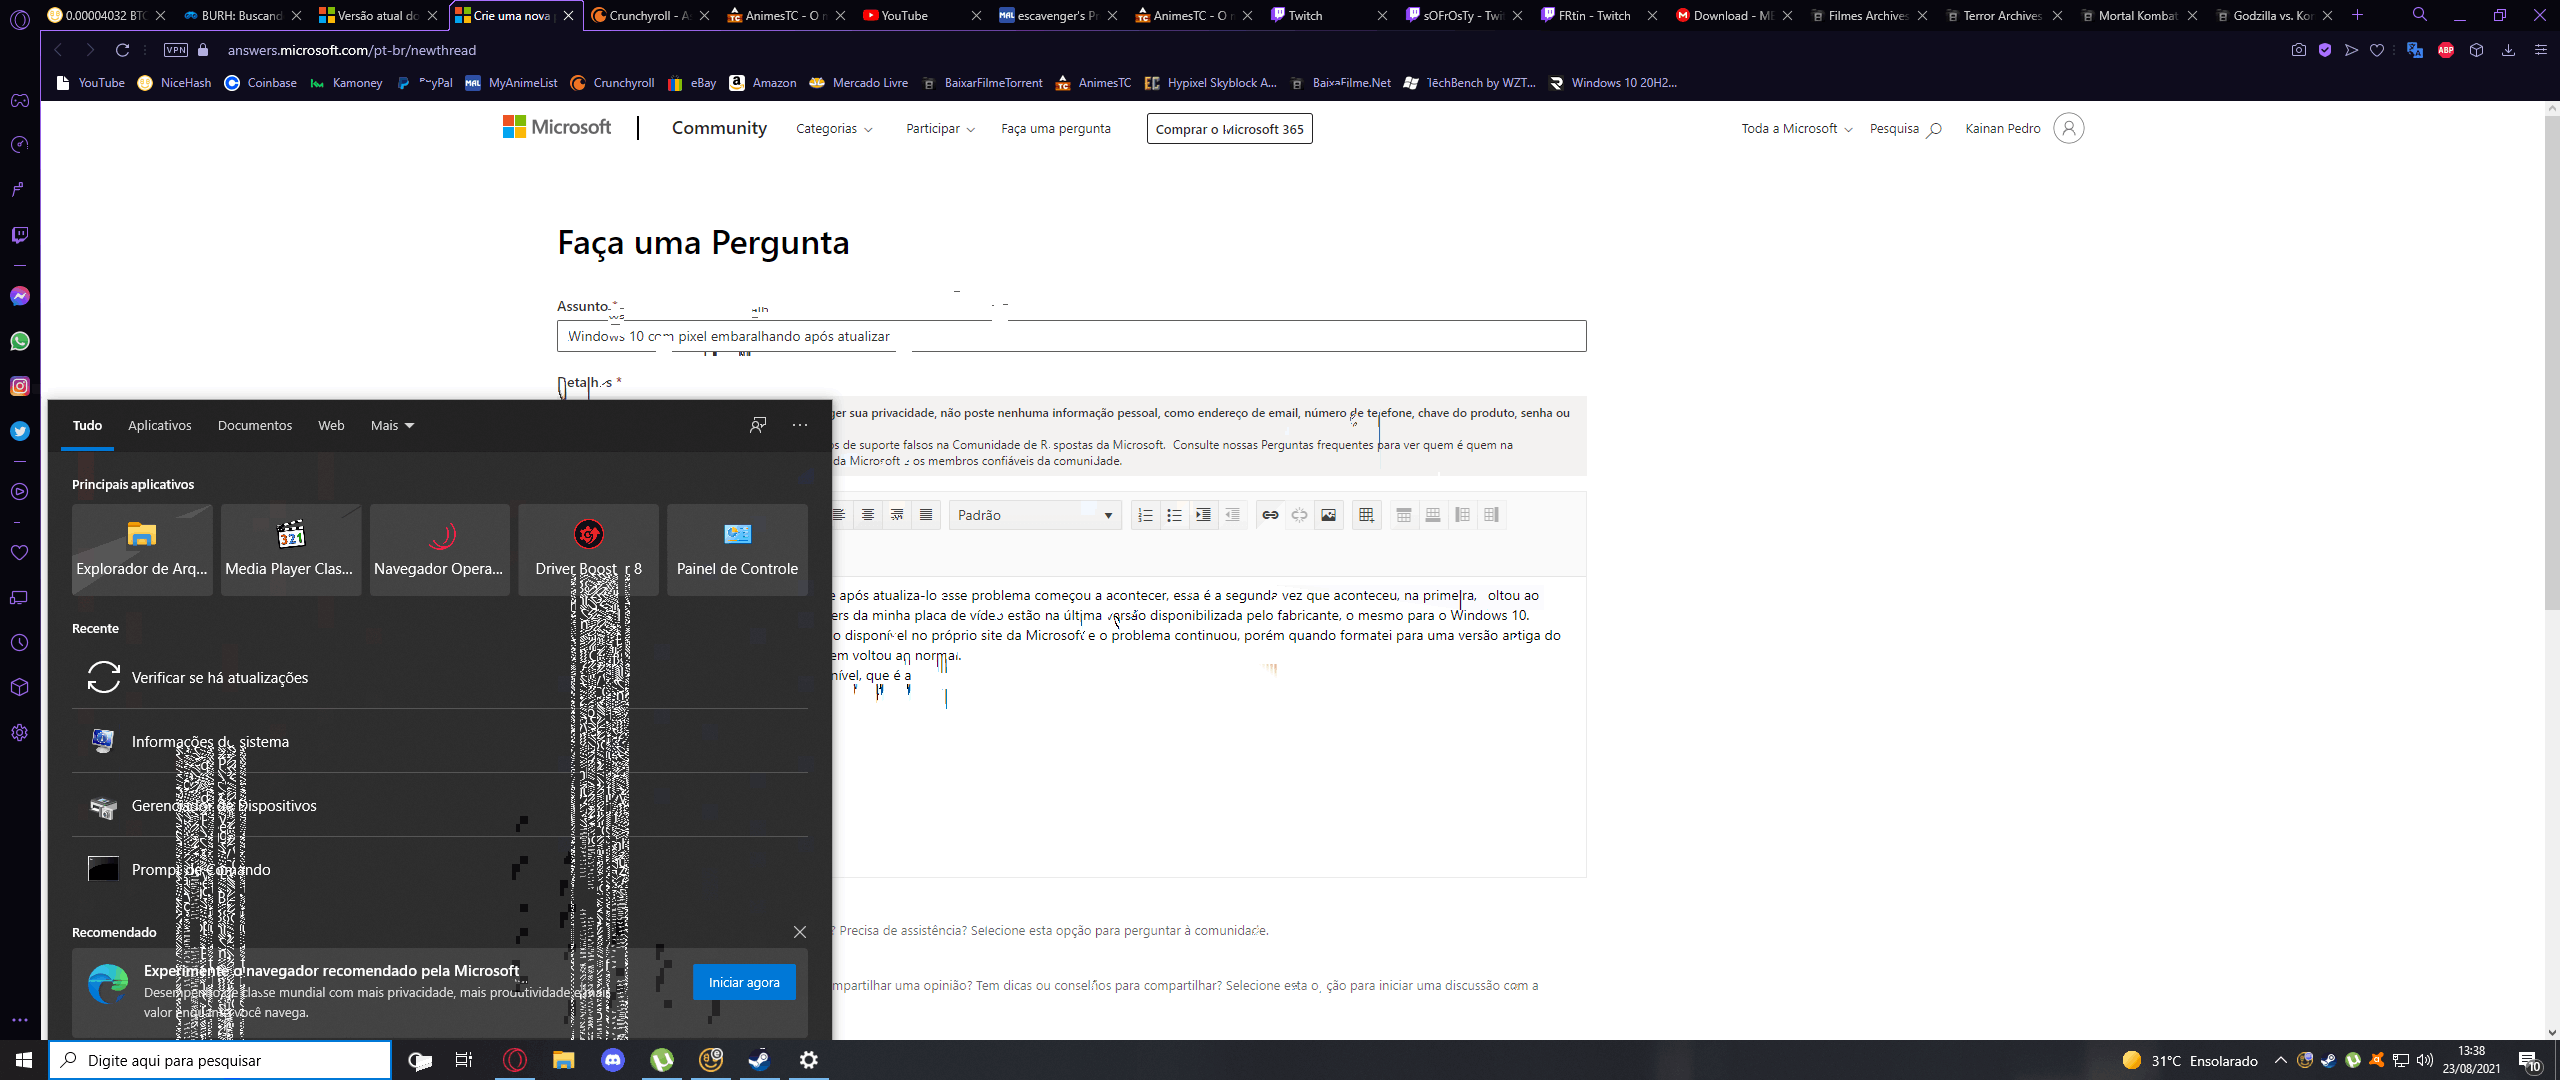Open sidebar History clock icon

[x=20, y=642]
